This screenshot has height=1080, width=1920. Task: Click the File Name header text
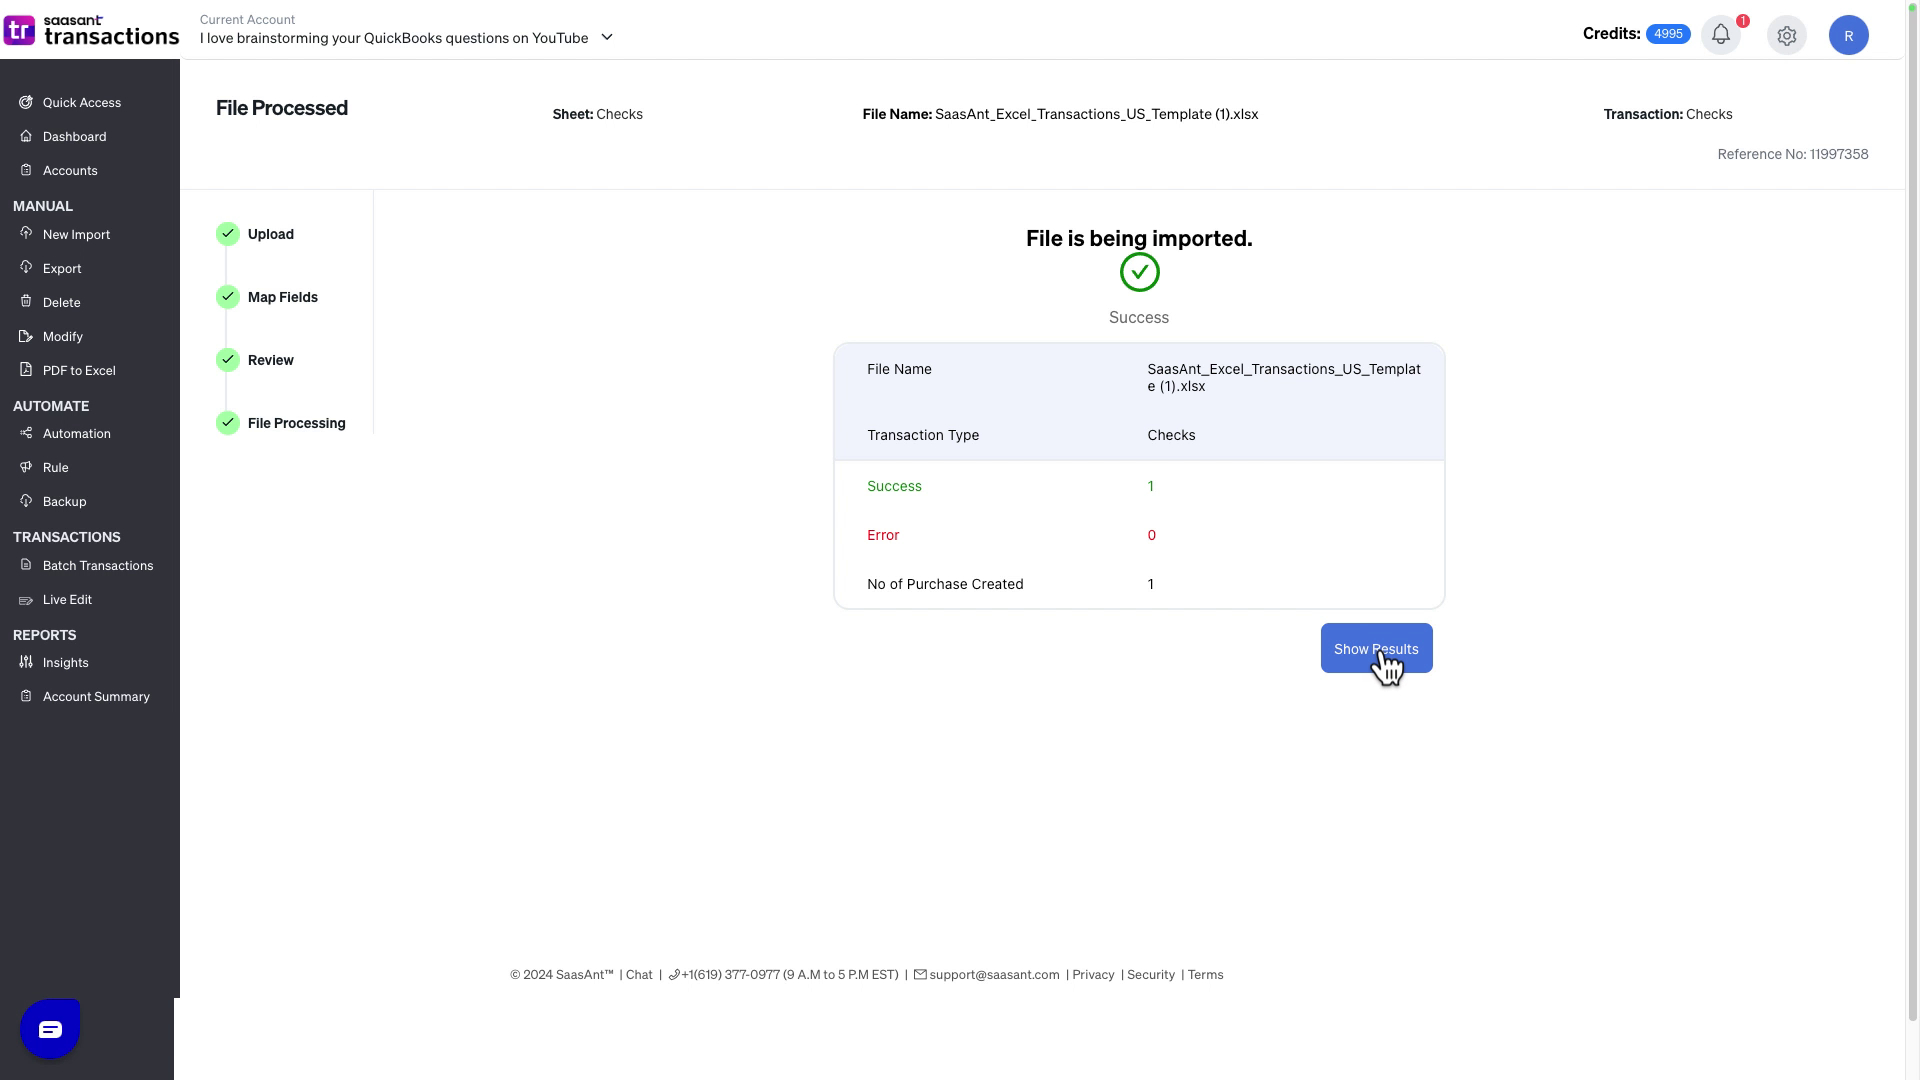pos(1060,114)
